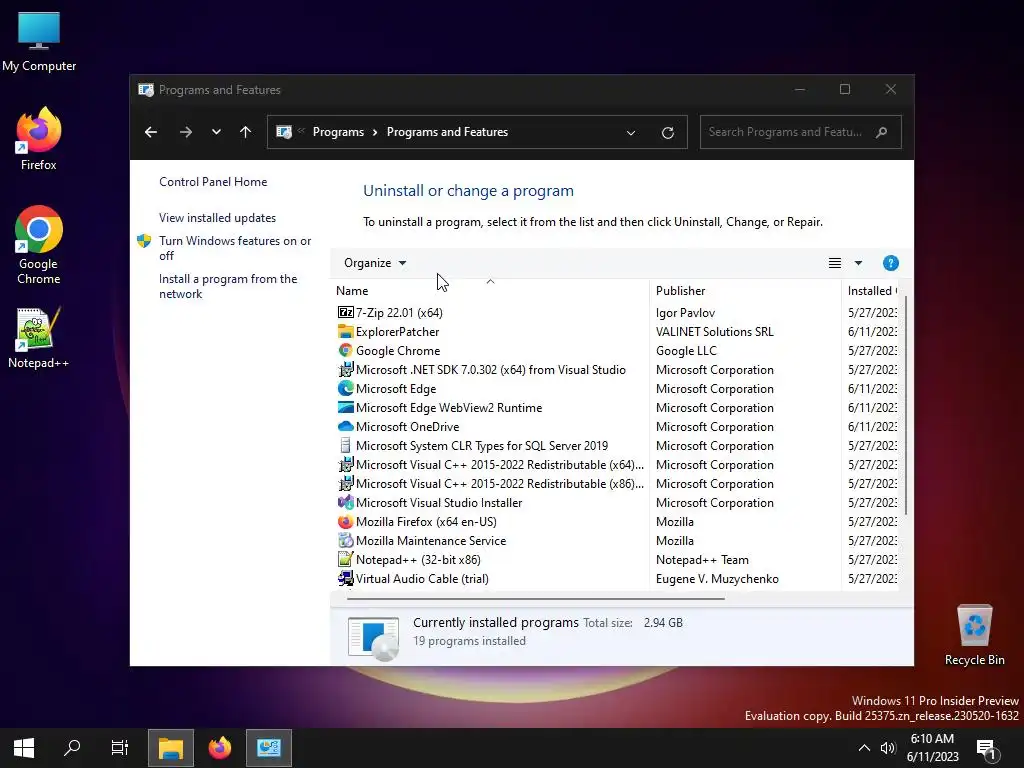Go back with the back arrow
The width and height of the screenshot is (1024, 768).
(151, 132)
